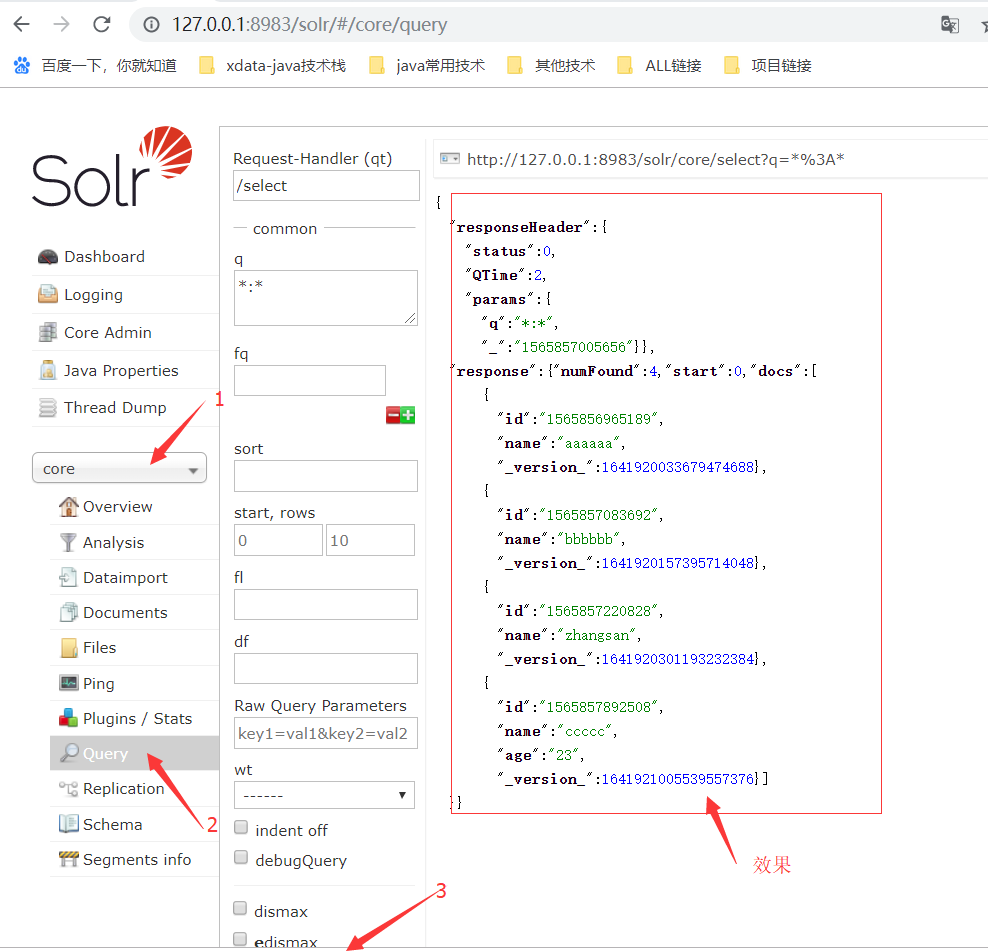
Task: Focus the fq filter query field
Action: point(310,381)
